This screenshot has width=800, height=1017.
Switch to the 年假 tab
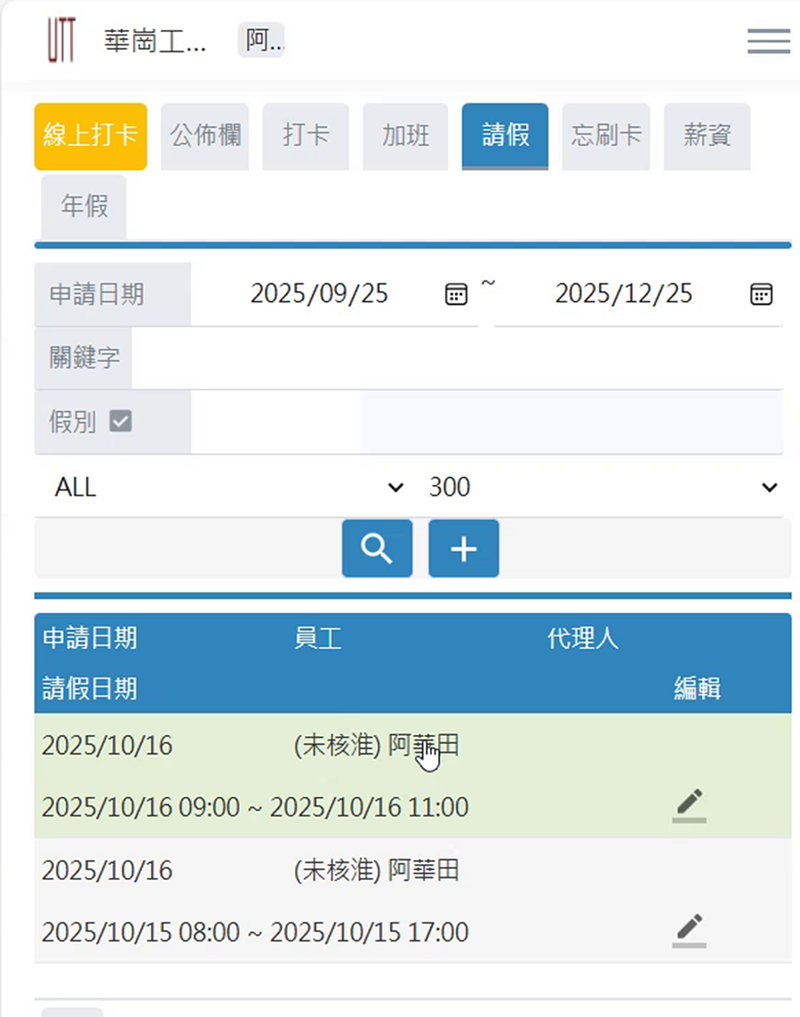84,207
